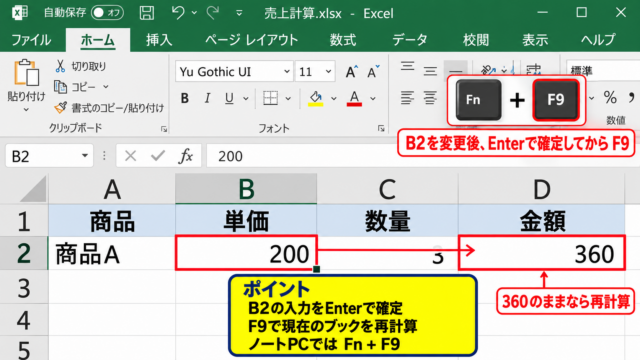640x360 pixels.
Task: Click cell D2 with value 360
Action: coord(542,253)
